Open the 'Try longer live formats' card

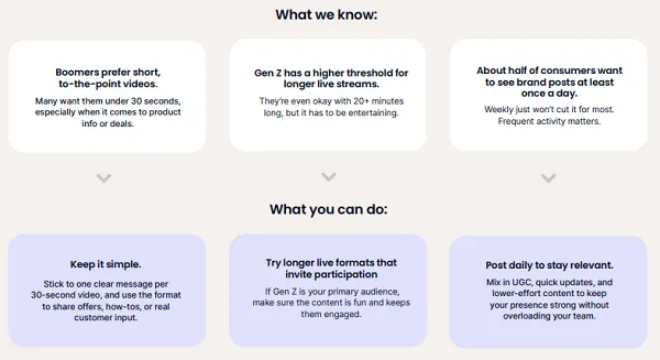[x=328, y=290]
